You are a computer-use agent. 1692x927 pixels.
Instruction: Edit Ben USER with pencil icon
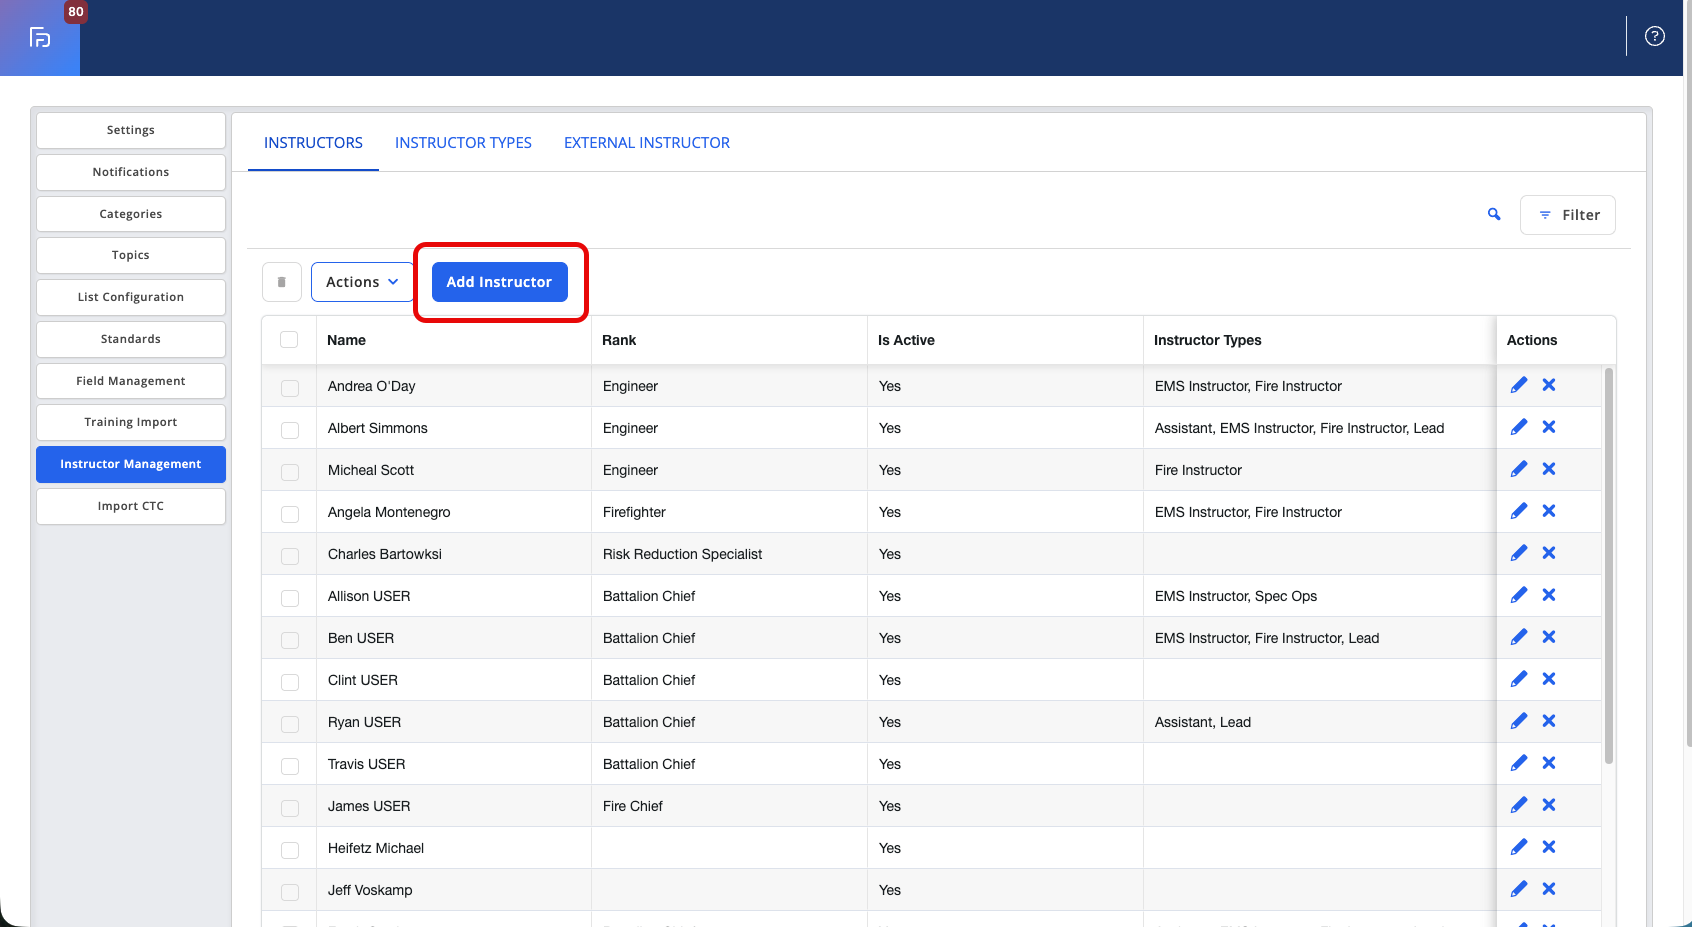[1519, 637]
